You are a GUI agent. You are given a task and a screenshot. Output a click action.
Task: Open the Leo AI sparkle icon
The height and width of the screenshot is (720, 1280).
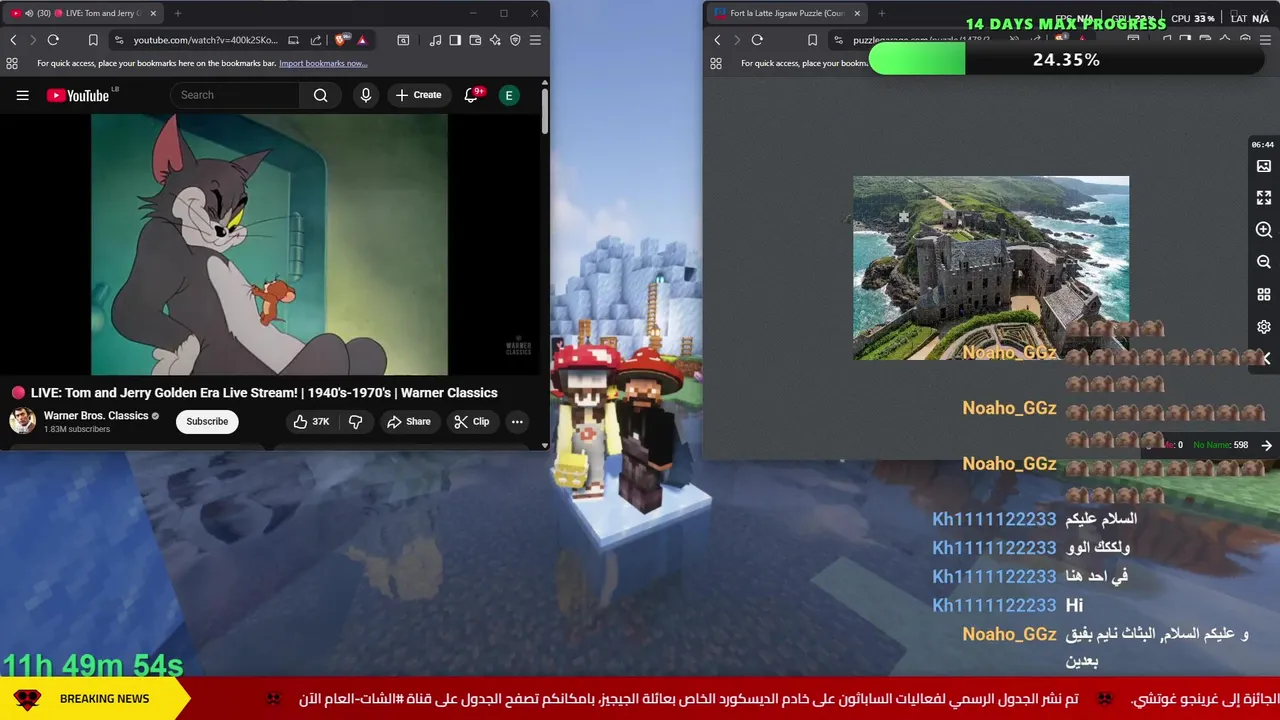pos(495,40)
